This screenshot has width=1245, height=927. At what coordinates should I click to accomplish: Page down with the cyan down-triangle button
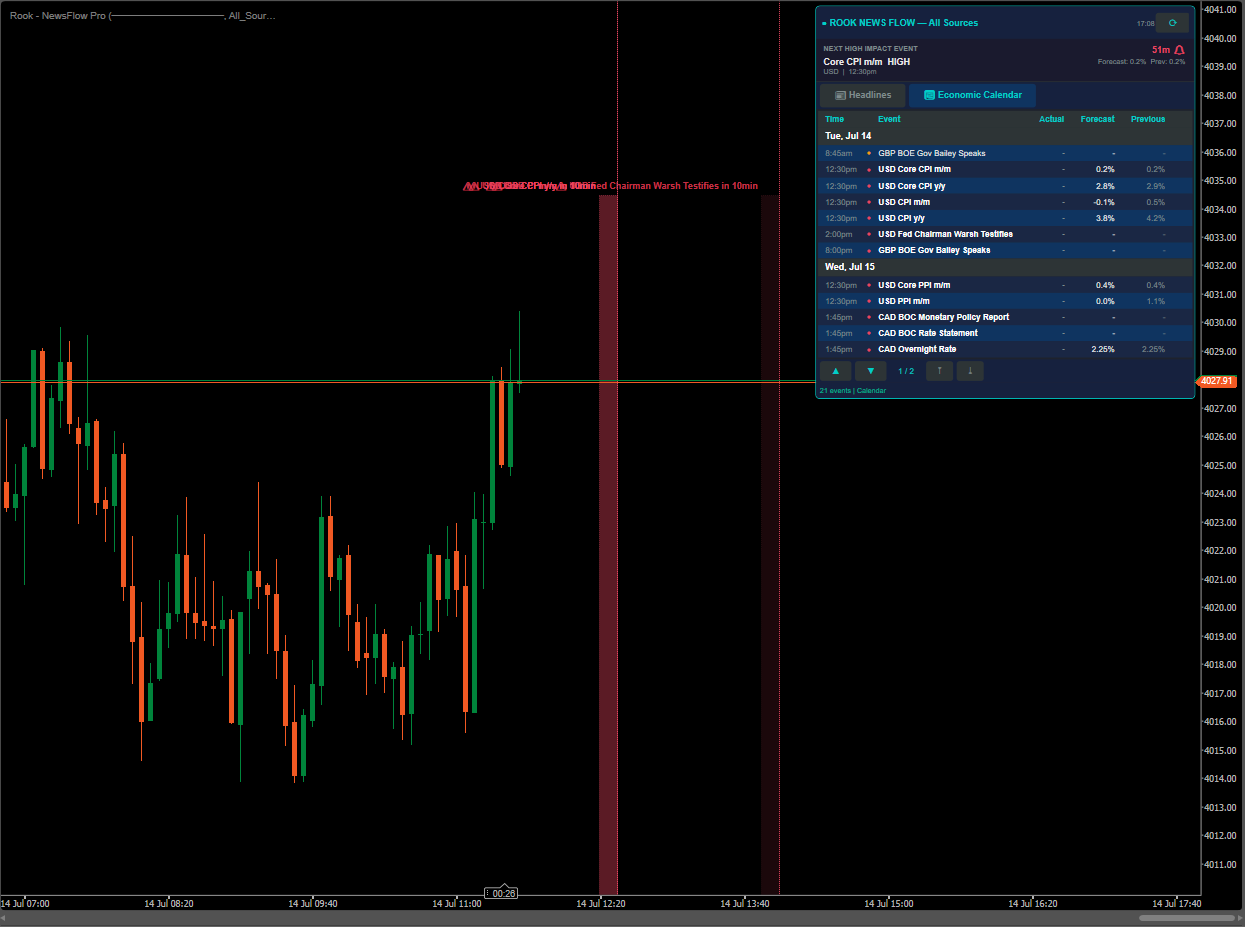870,371
